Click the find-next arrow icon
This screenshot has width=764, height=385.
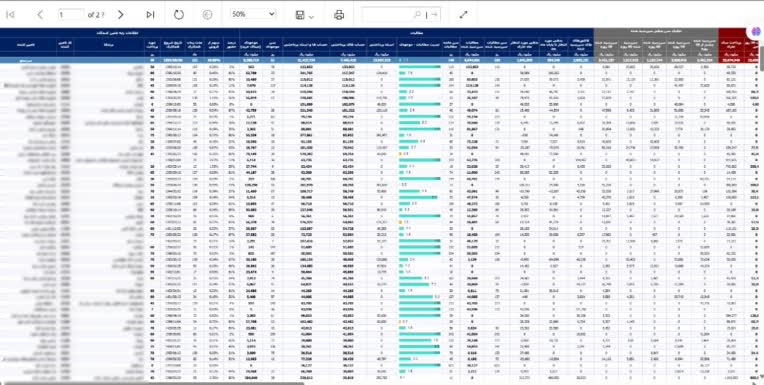point(434,15)
